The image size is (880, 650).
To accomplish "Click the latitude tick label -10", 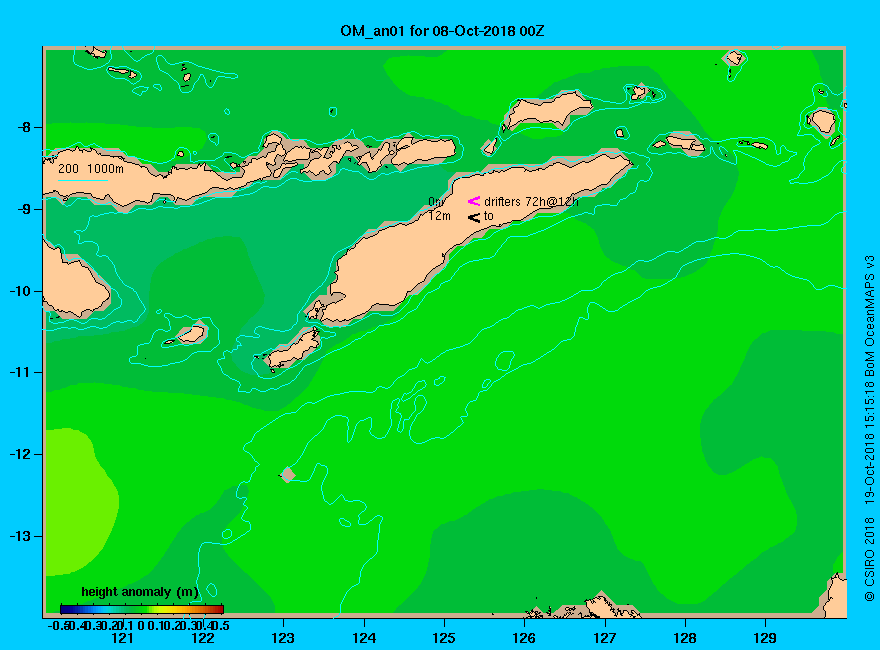I will click(20, 291).
